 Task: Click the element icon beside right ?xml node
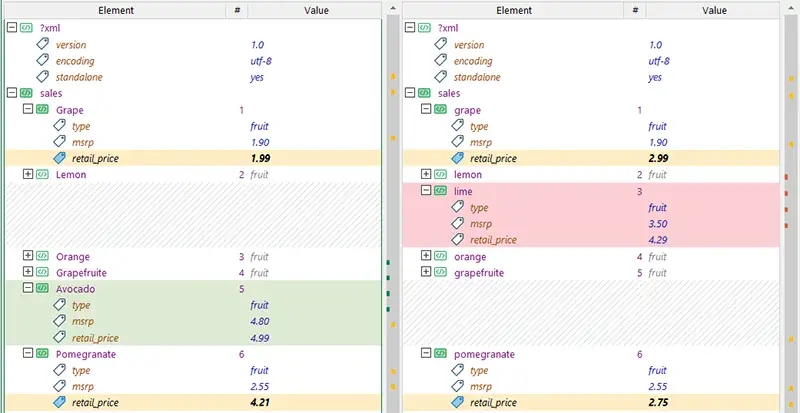point(424,28)
